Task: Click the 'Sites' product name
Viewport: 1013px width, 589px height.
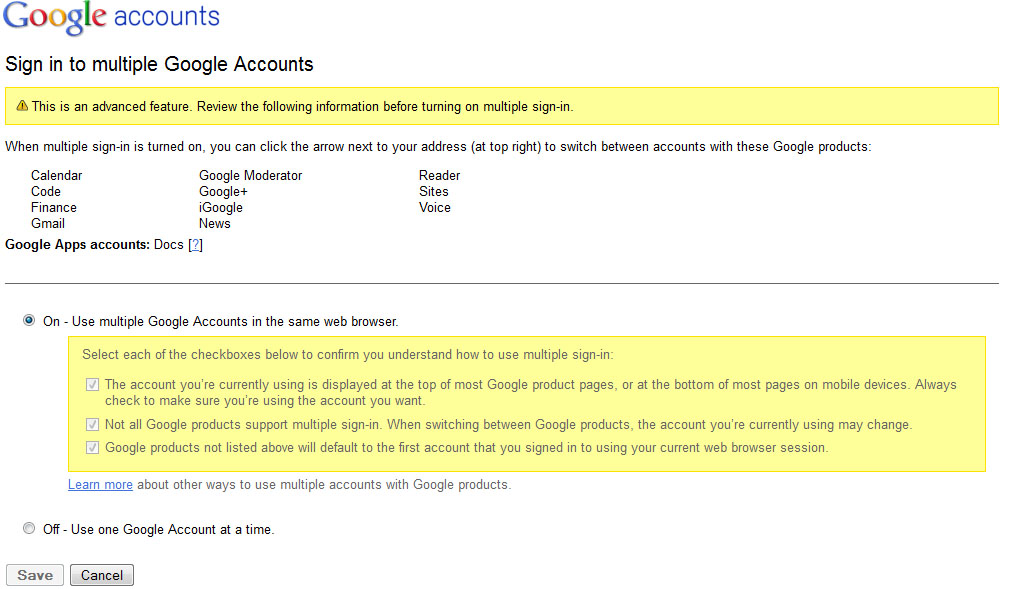Action: tap(433, 192)
